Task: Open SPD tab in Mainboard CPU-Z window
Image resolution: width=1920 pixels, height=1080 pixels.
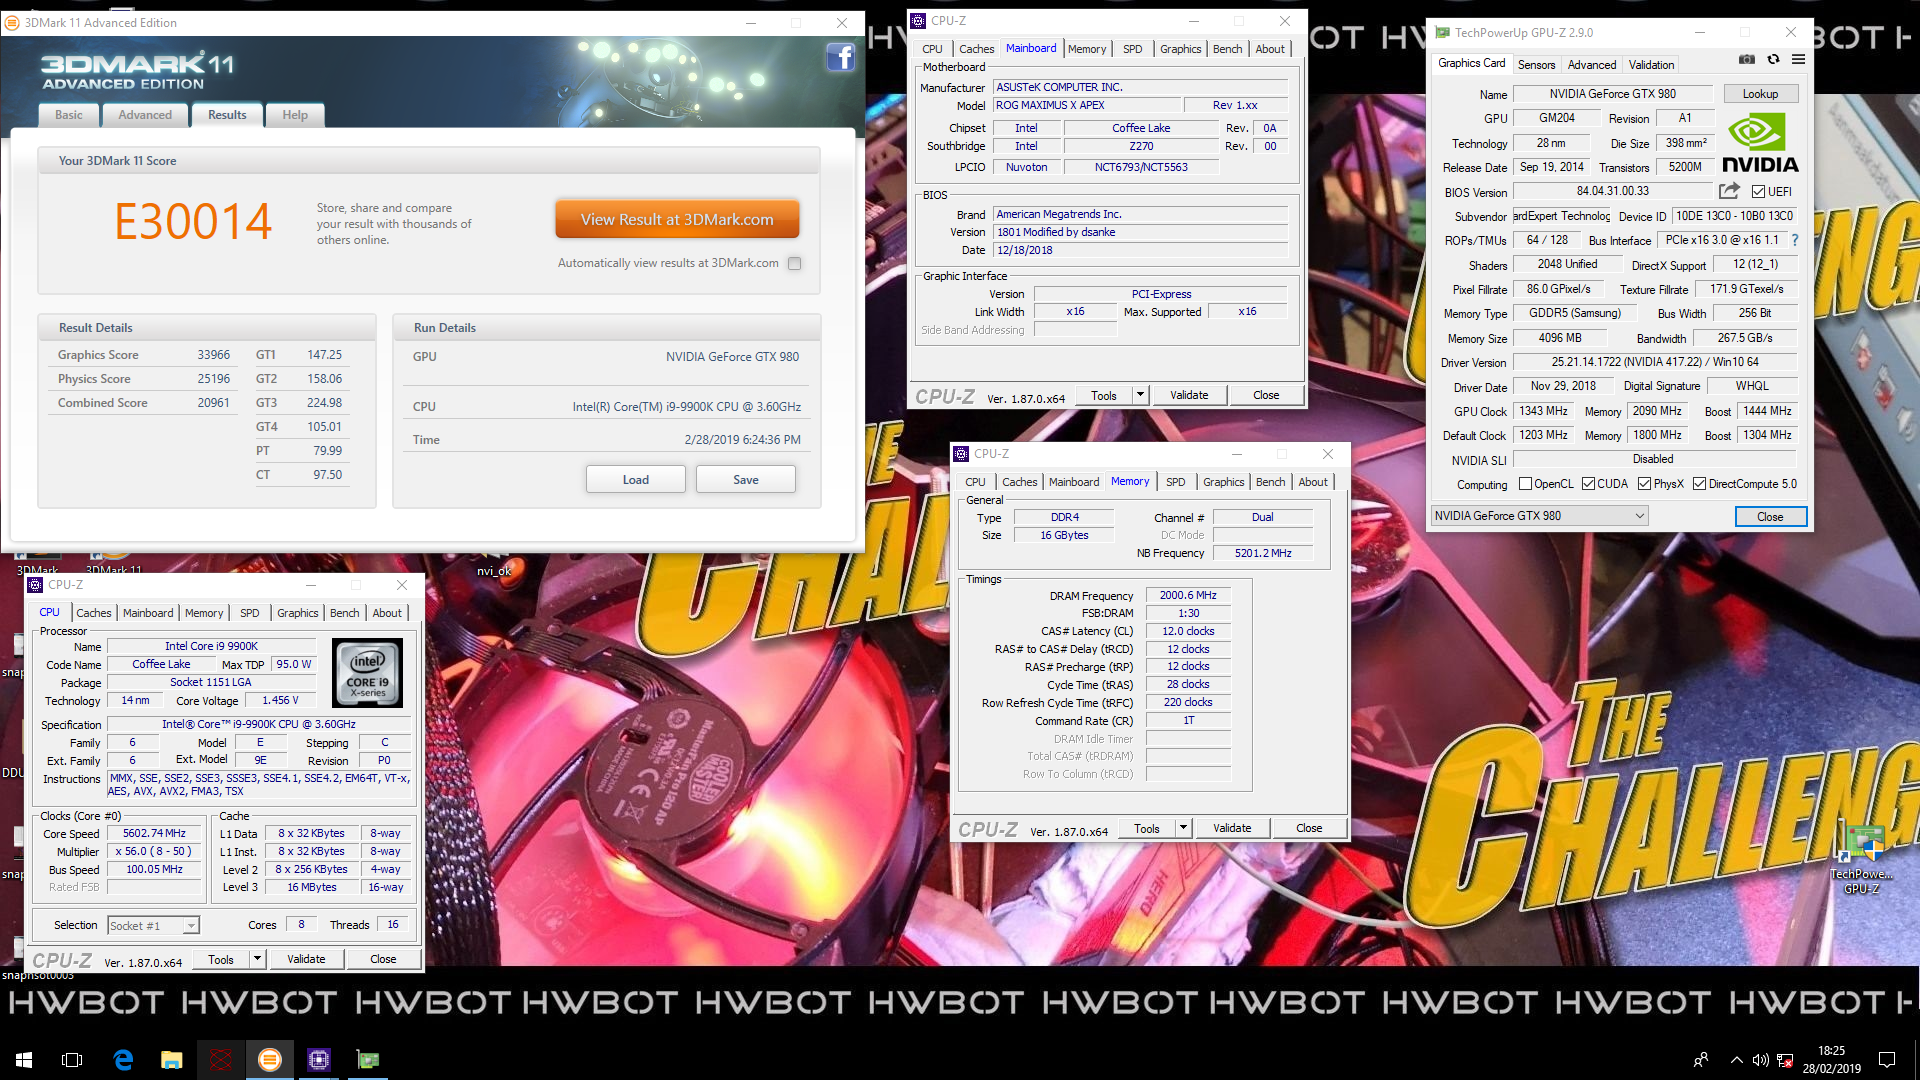Action: click(1132, 49)
